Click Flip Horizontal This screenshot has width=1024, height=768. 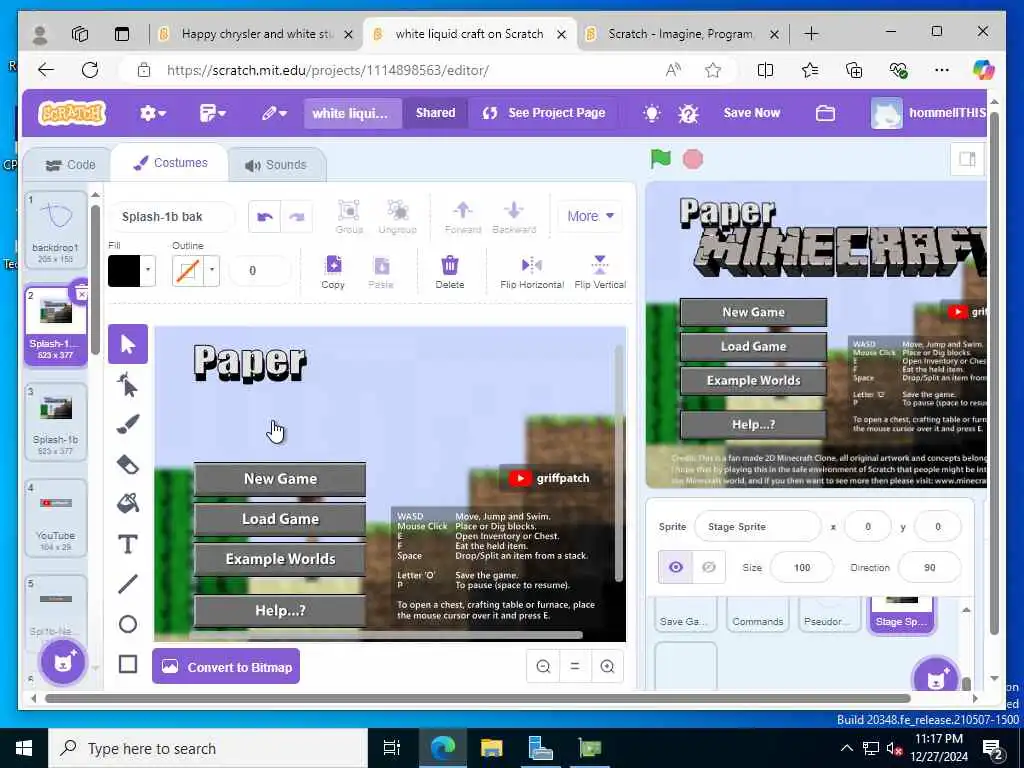[x=532, y=272]
